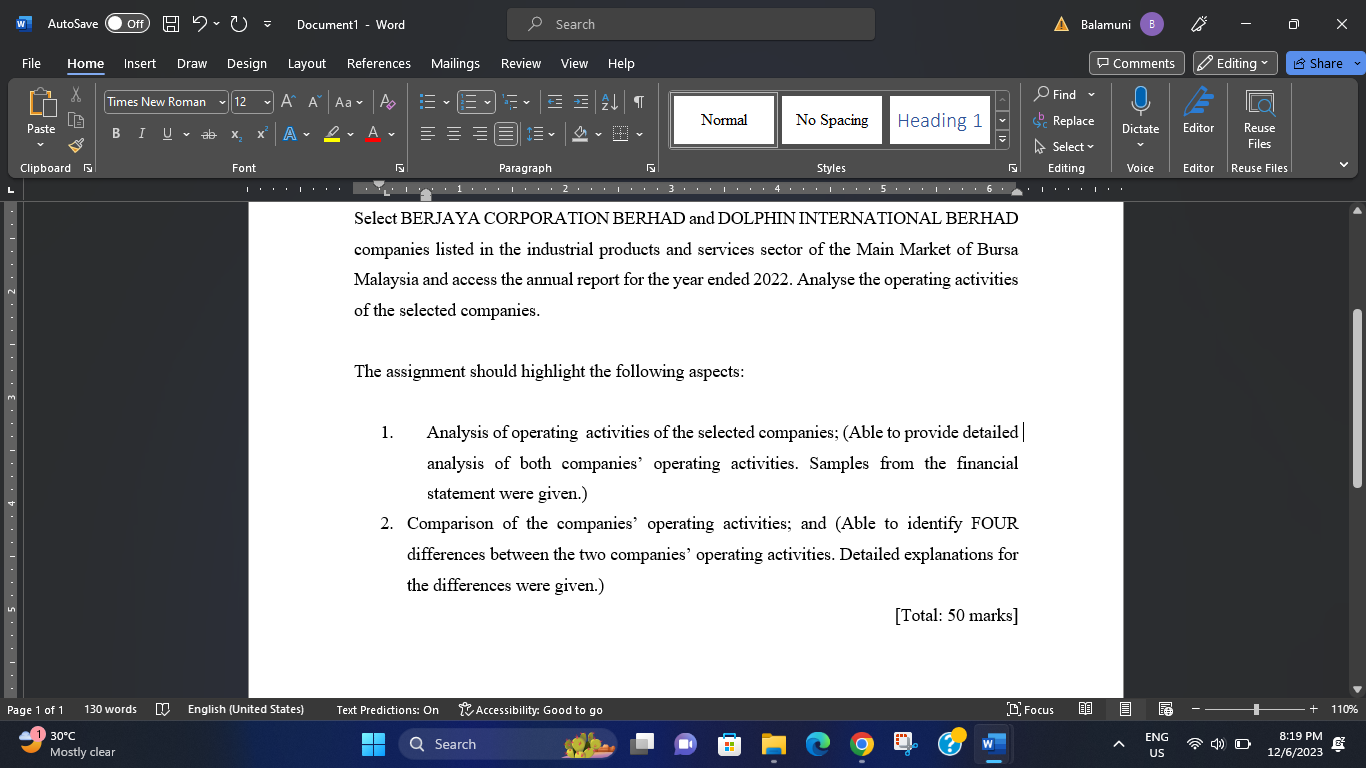Activate Dictate voice typing
Screen dimensions: 1366x768
pos(1140,110)
